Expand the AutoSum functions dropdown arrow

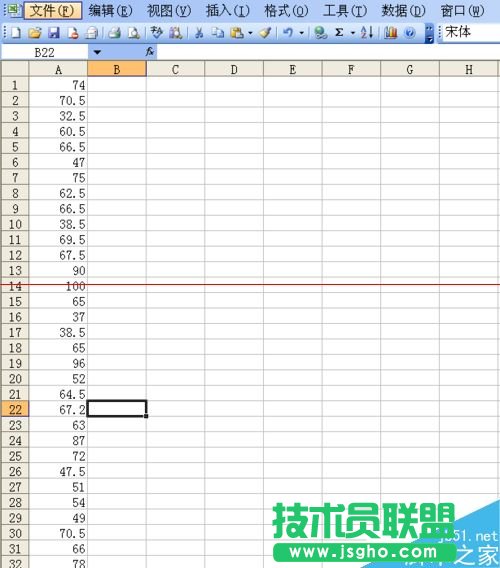353,33
